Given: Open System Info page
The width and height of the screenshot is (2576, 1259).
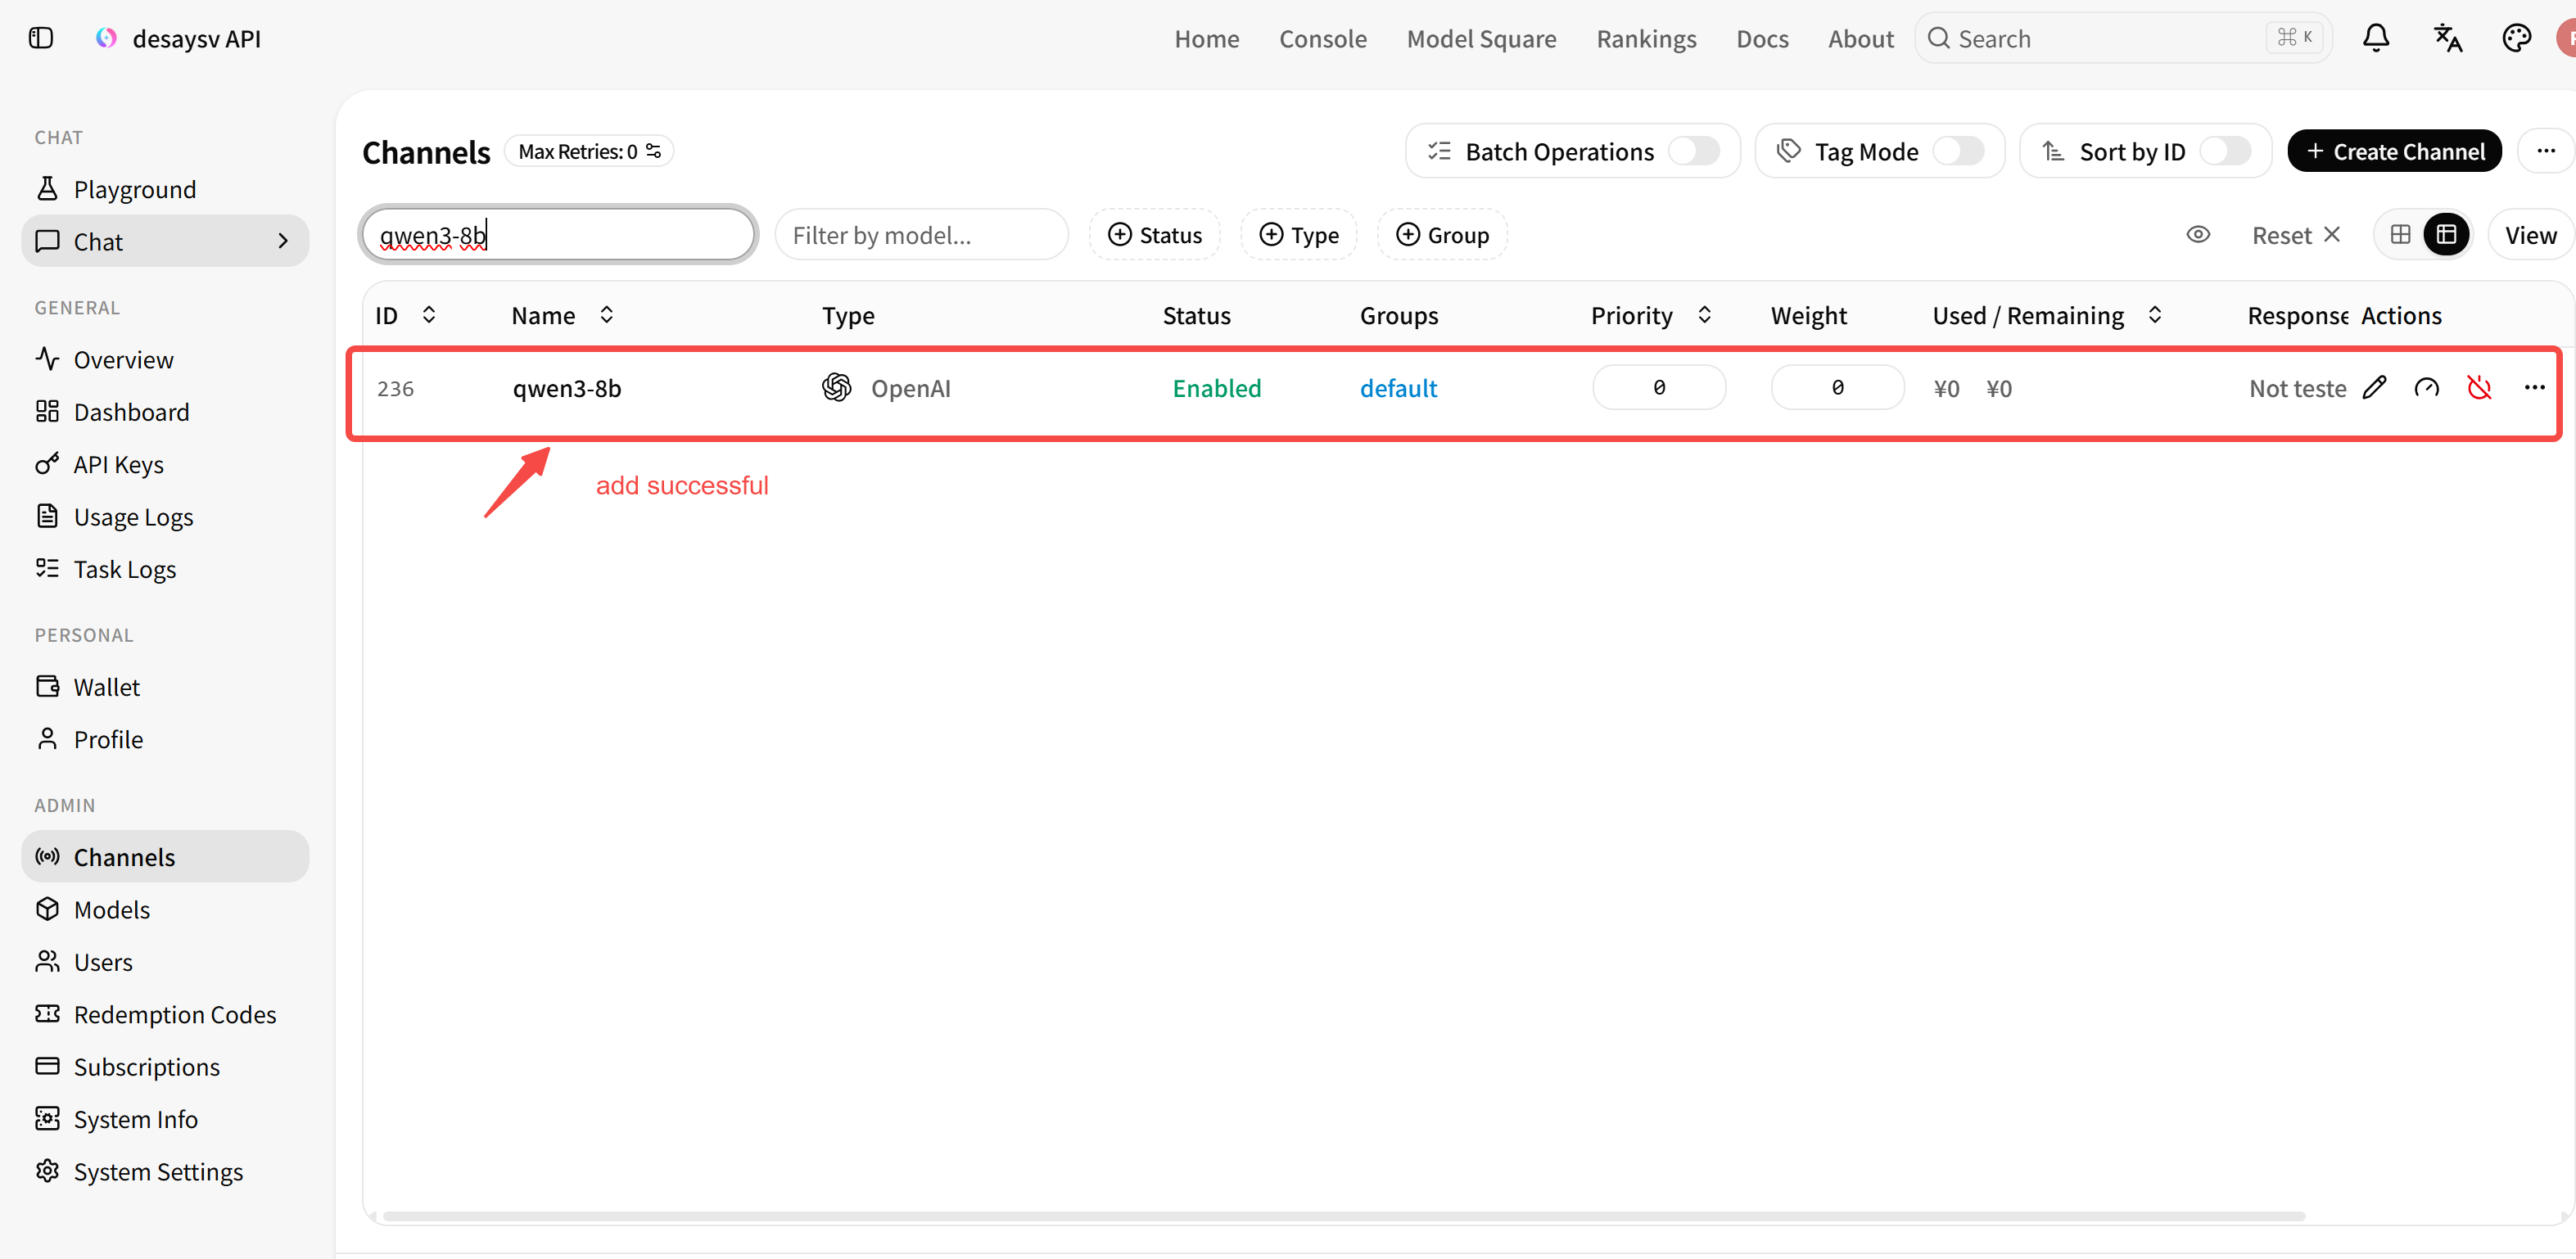Looking at the screenshot, I should pos(165,1119).
